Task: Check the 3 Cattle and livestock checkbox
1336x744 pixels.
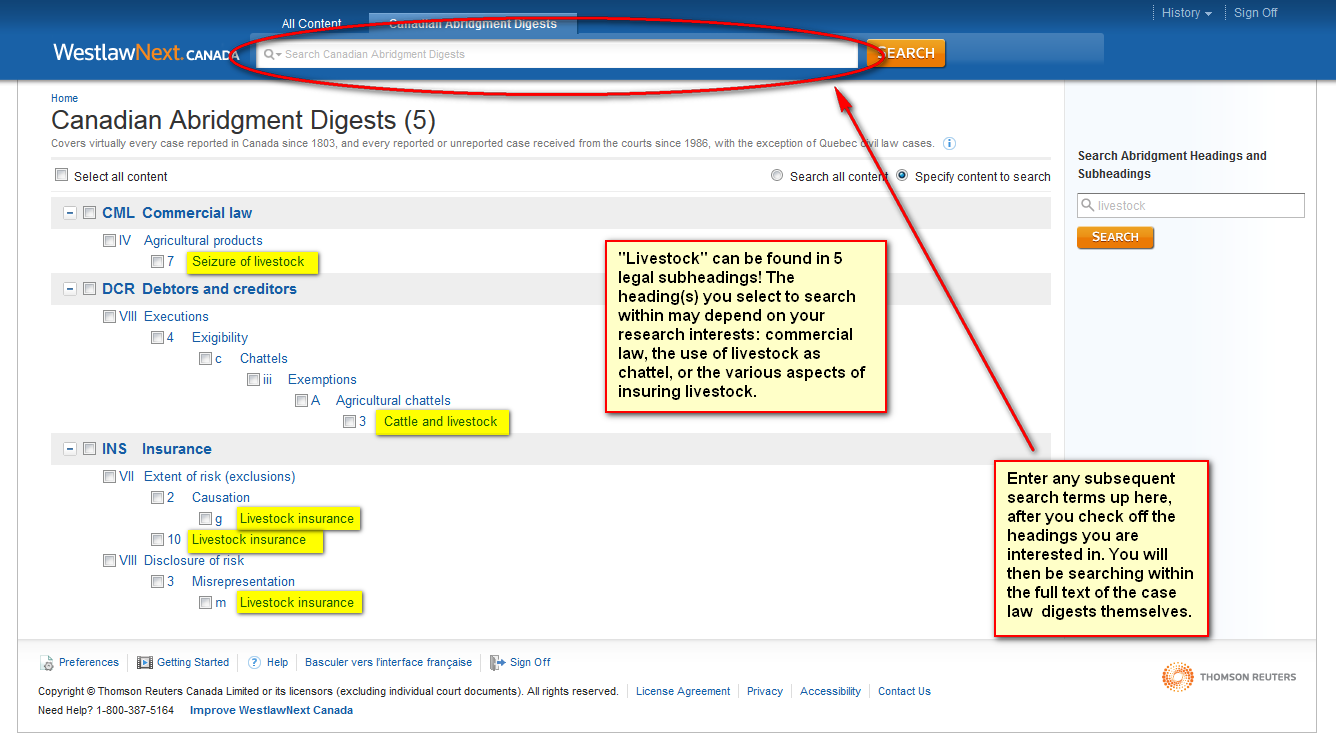Action: coord(349,421)
